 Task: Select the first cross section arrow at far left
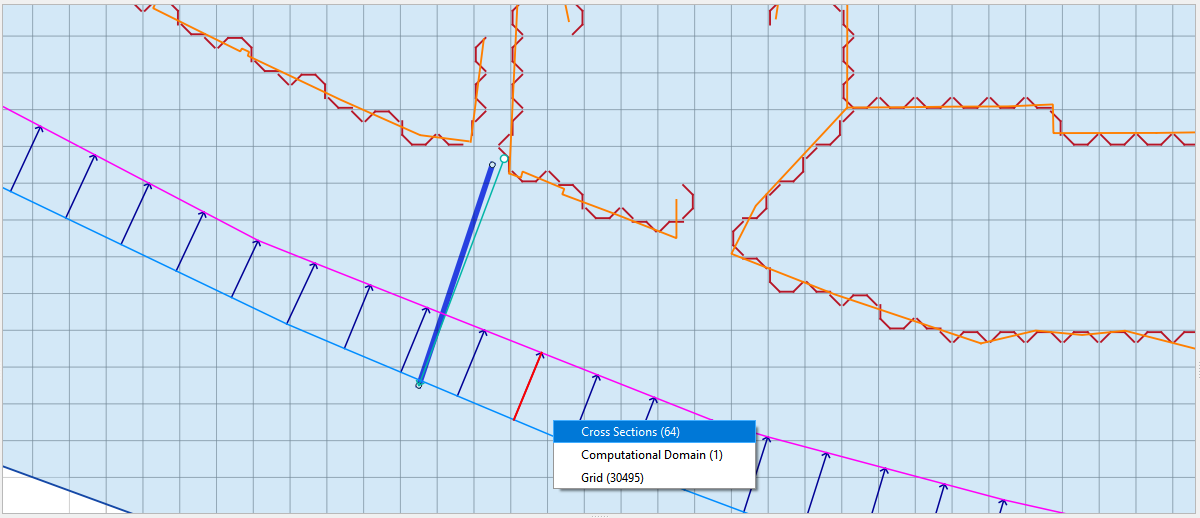click(x=25, y=157)
